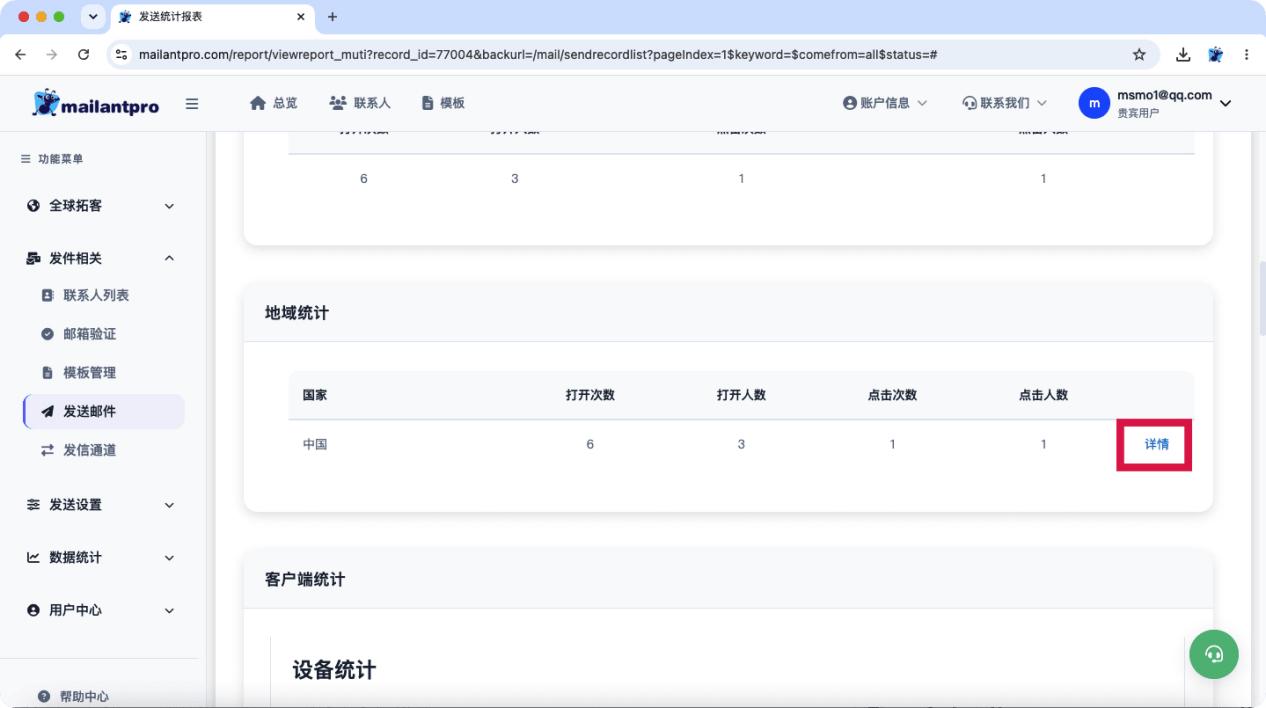Click 点击人数 header in 地域统计 table
The image size is (1266, 708).
tap(1043, 395)
